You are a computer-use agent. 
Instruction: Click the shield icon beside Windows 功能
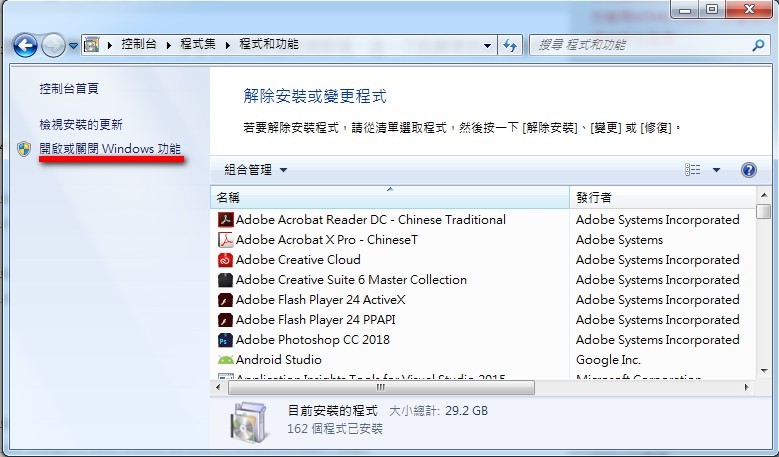tap(24, 149)
